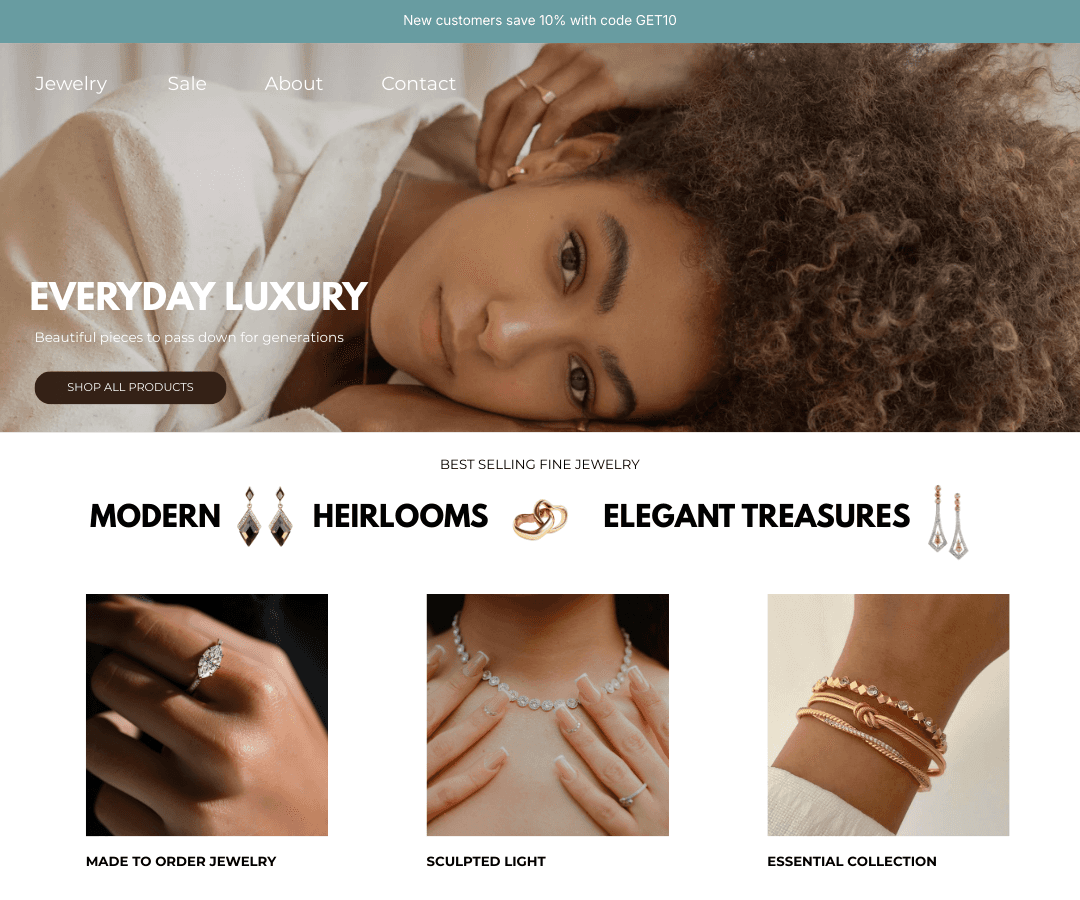This screenshot has height=900, width=1080.
Task: Open the About navigation link
Action: (x=293, y=83)
